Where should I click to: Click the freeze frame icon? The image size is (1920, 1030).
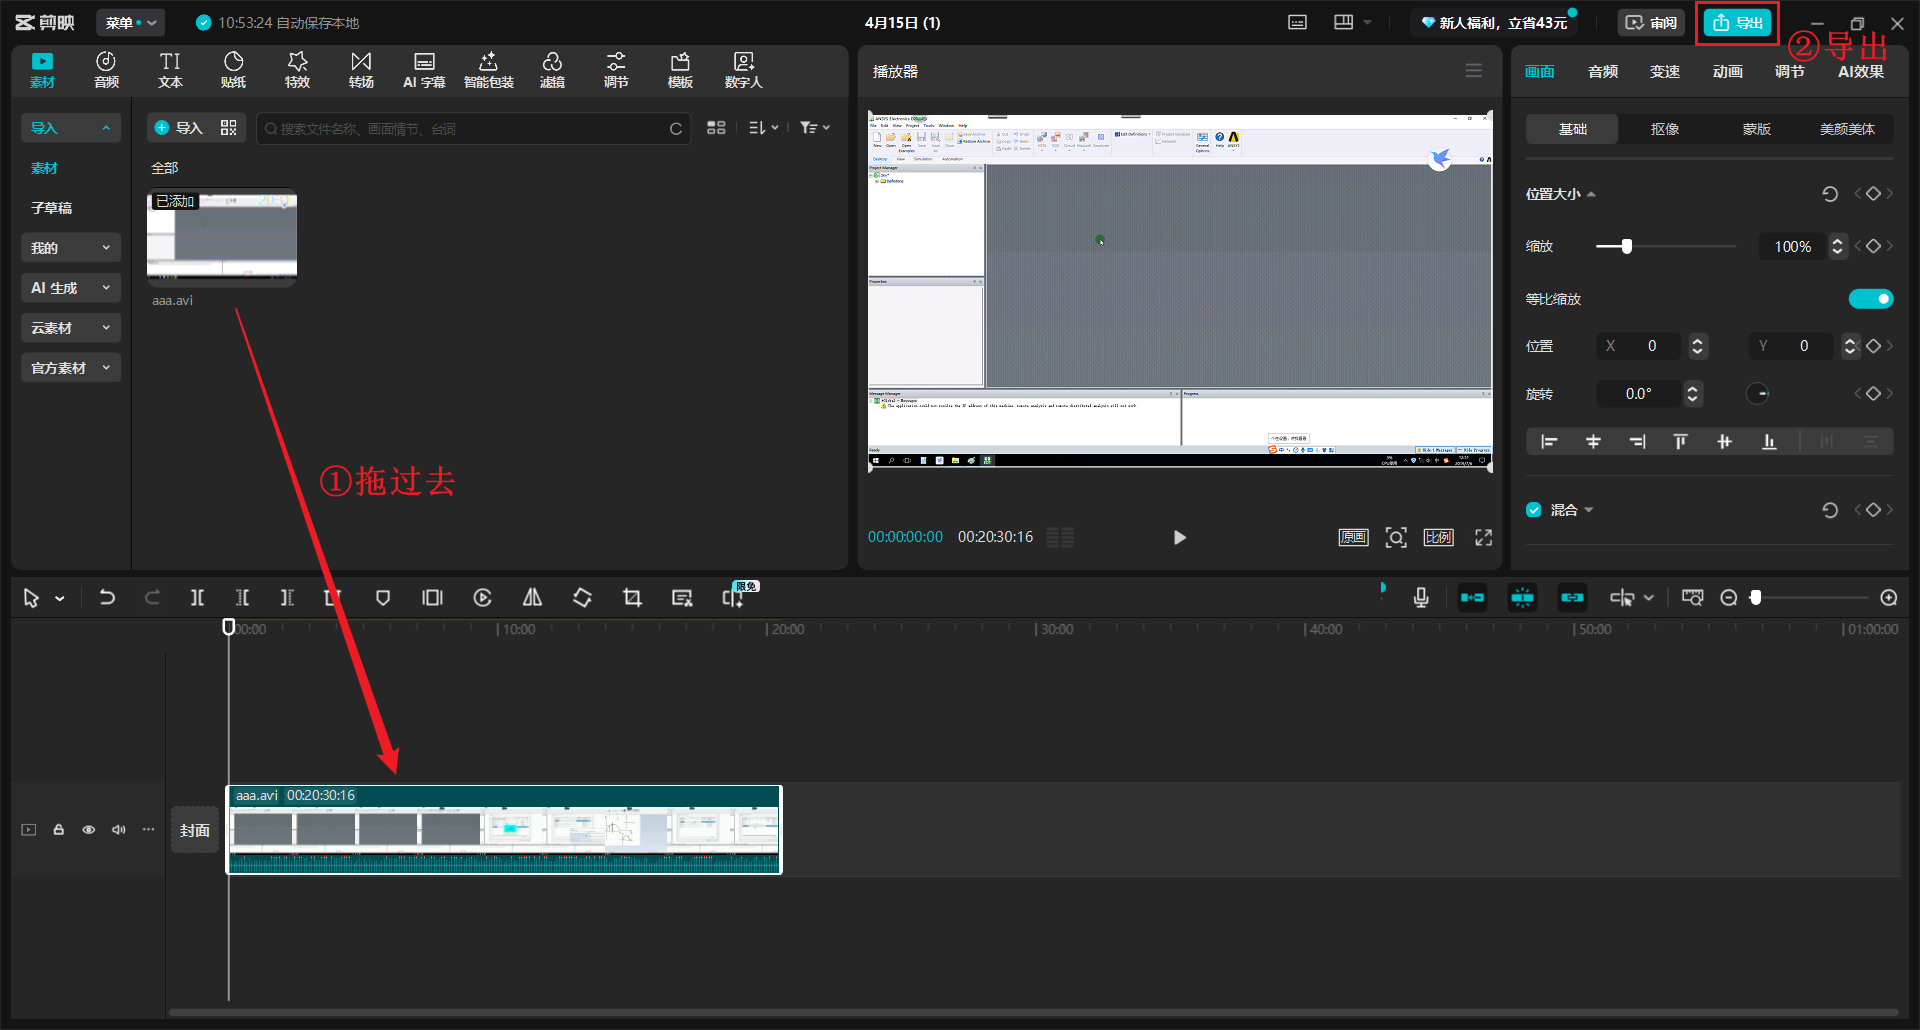(432, 597)
